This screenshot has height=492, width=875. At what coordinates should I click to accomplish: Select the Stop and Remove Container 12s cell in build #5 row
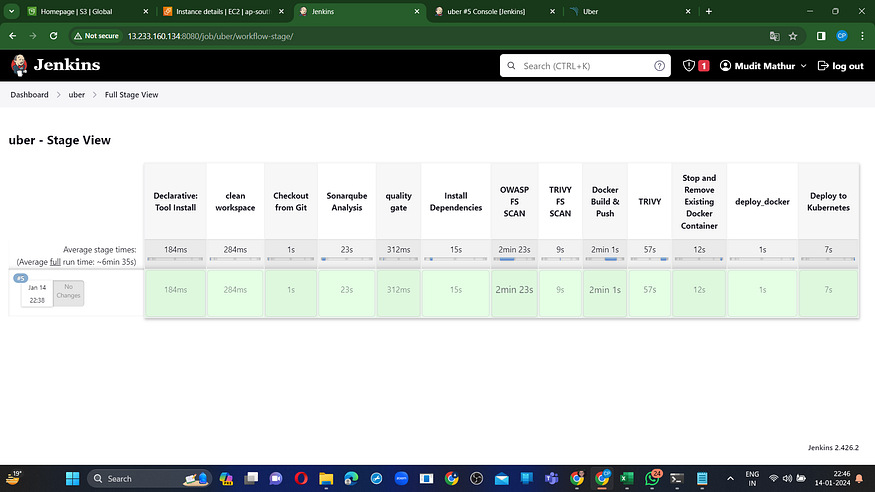pos(699,293)
